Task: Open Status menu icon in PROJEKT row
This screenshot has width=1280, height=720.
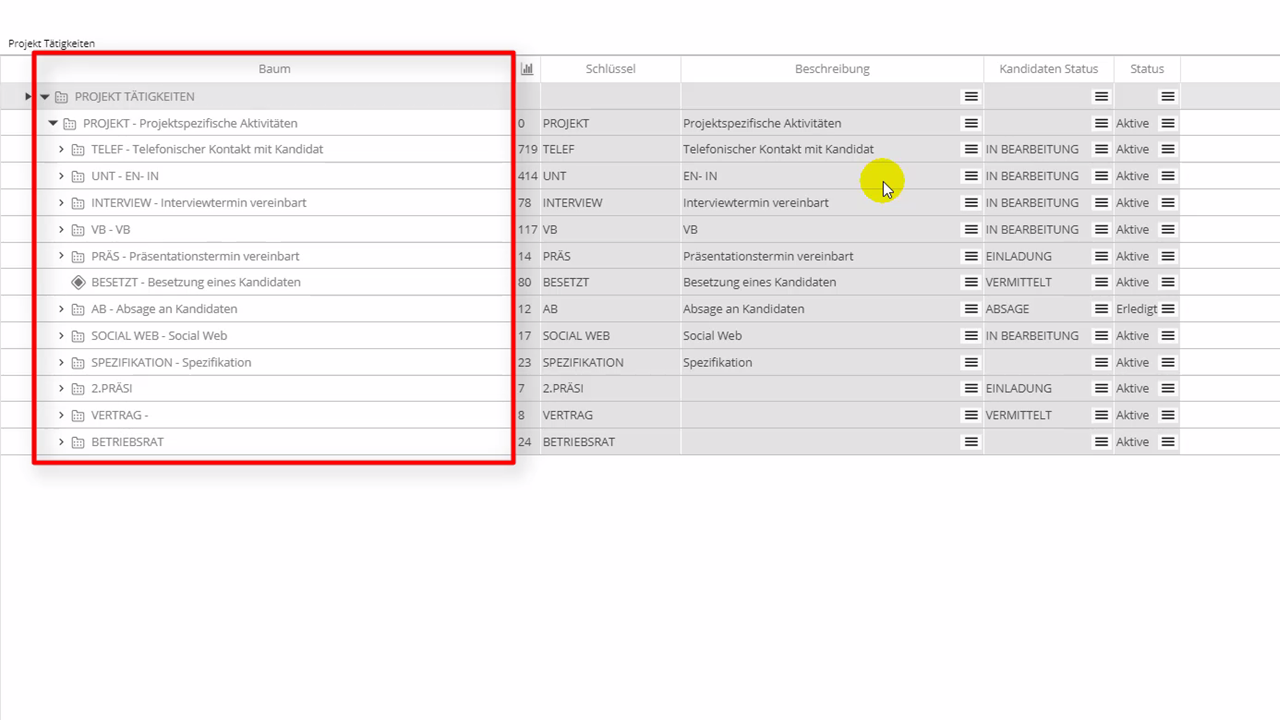Action: click(x=1168, y=123)
